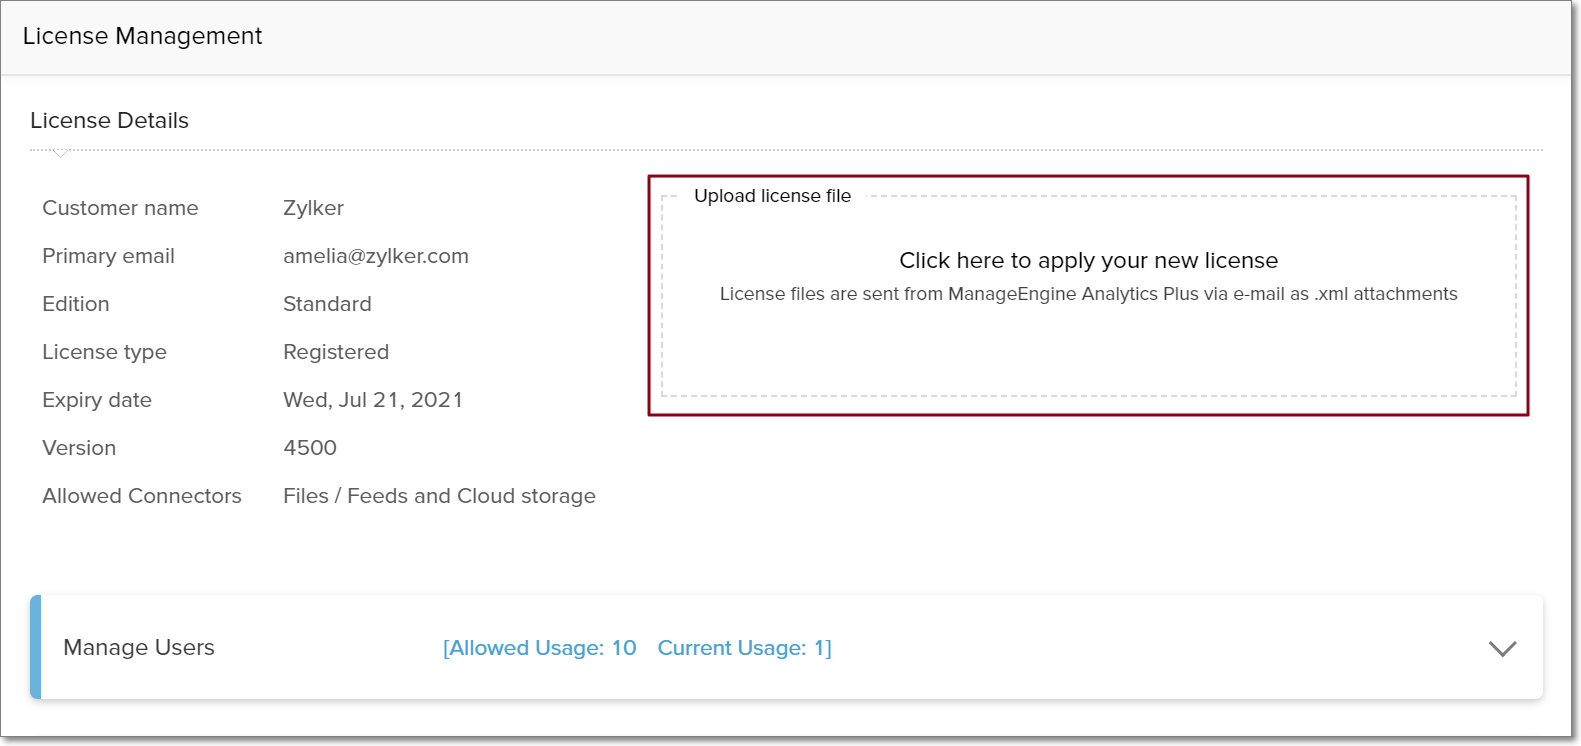Select the Current Usage: 1 link
The height and width of the screenshot is (746, 1581).
(744, 648)
